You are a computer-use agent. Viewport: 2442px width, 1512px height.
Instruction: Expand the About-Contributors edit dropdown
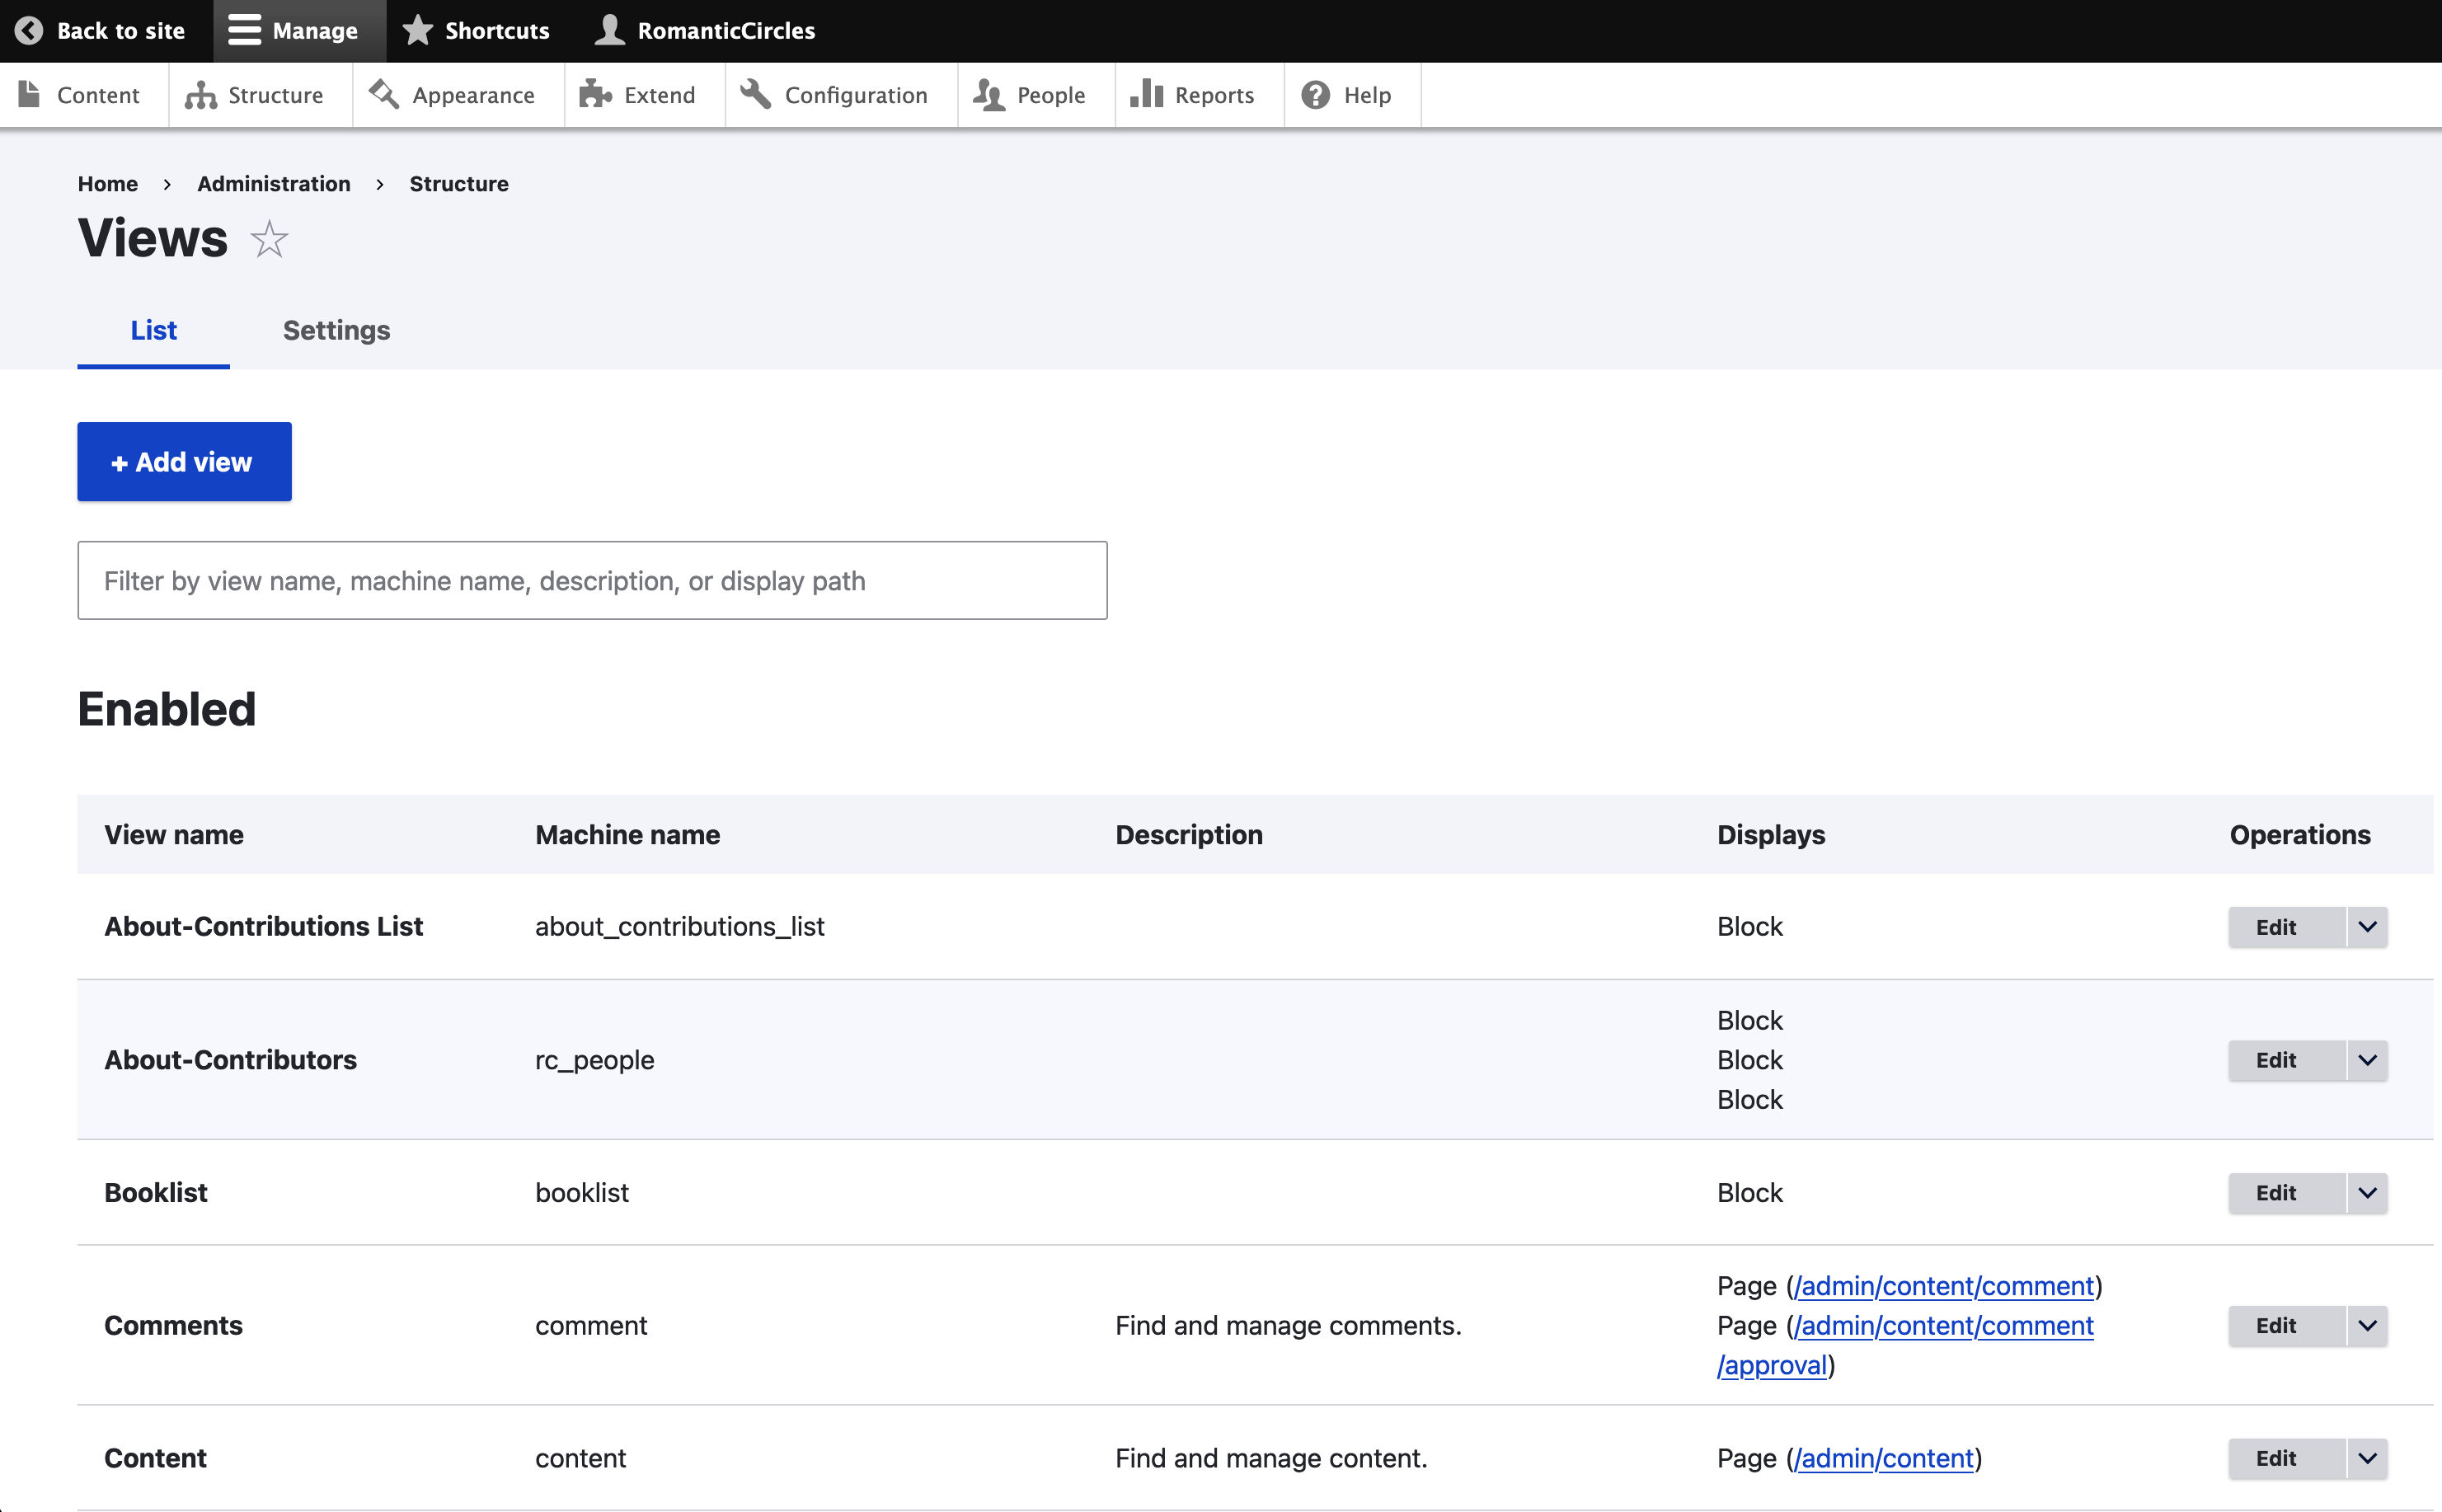pos(2365,1059)
